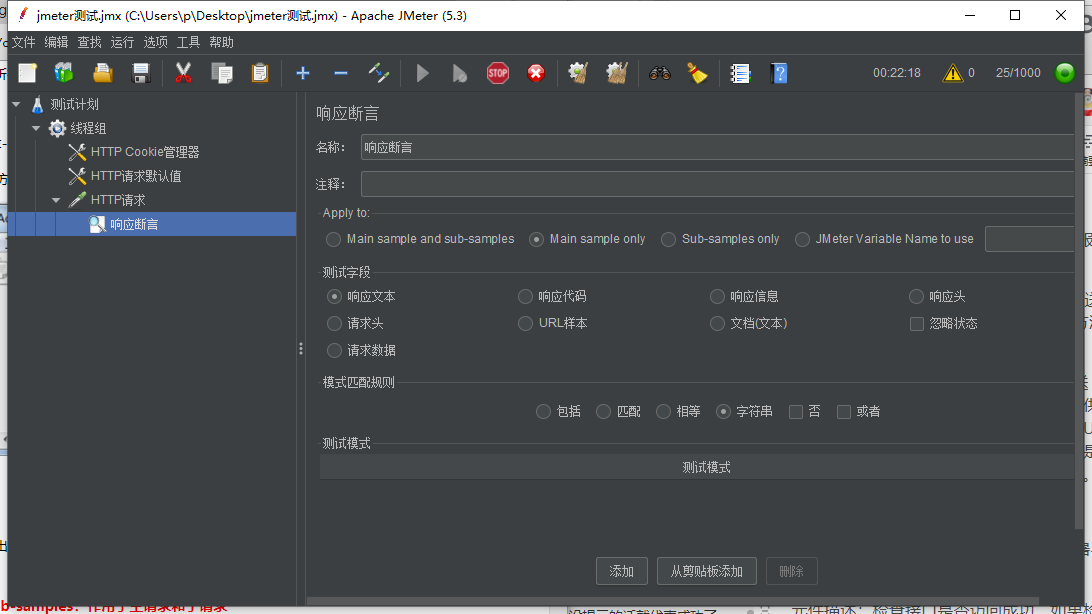Screen dimensions: 1092x614
Task: Click the 删除 button
Action: coord(791,572)
